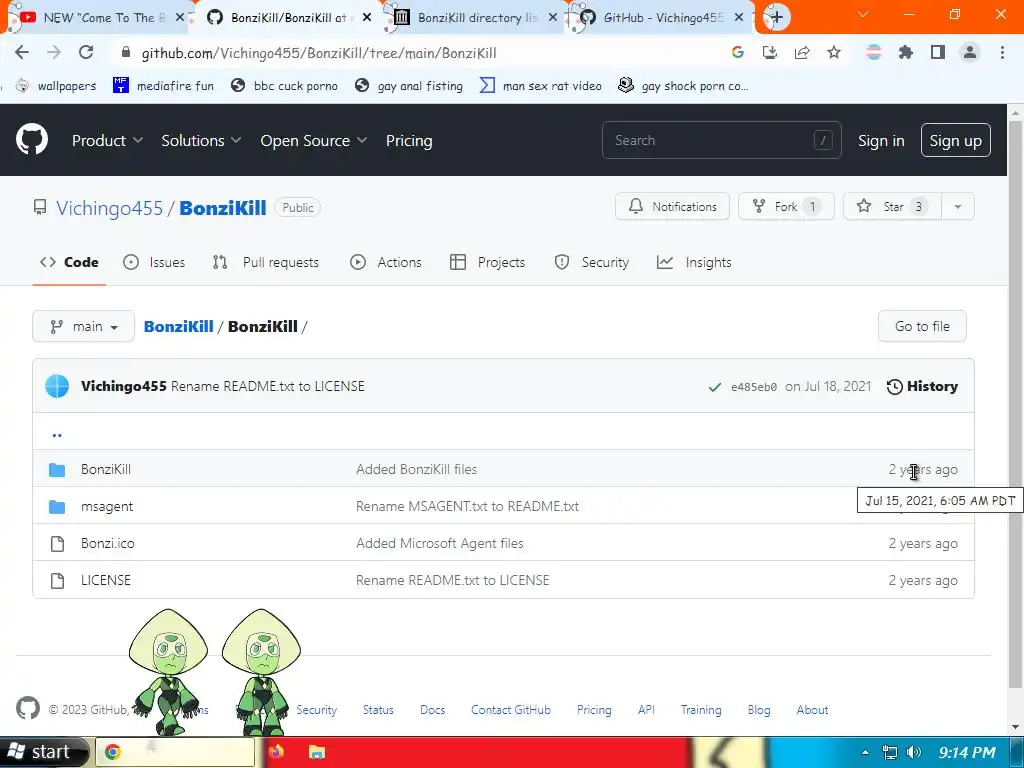Switch to the Actions tab
Image resolution: width=1024 pixels, height=768 pixels.
click(386, 262)
